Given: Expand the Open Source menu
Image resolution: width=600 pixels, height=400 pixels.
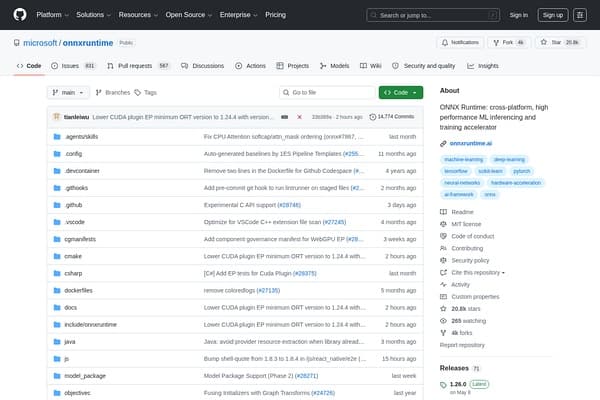Looking at the screenshot, I should click(189, 15).
